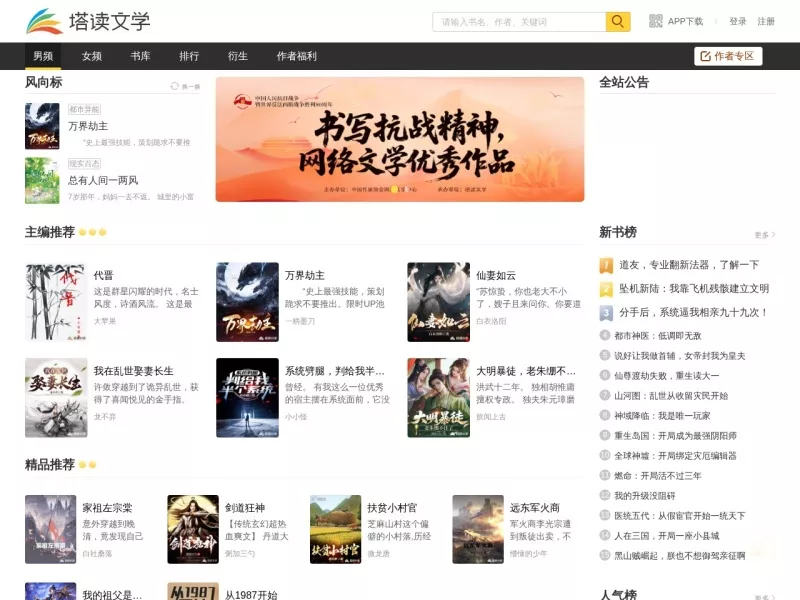The height and width of the screenshot is (600, 800).
Task: Open the 书库 tab
Action: [140, 56]
